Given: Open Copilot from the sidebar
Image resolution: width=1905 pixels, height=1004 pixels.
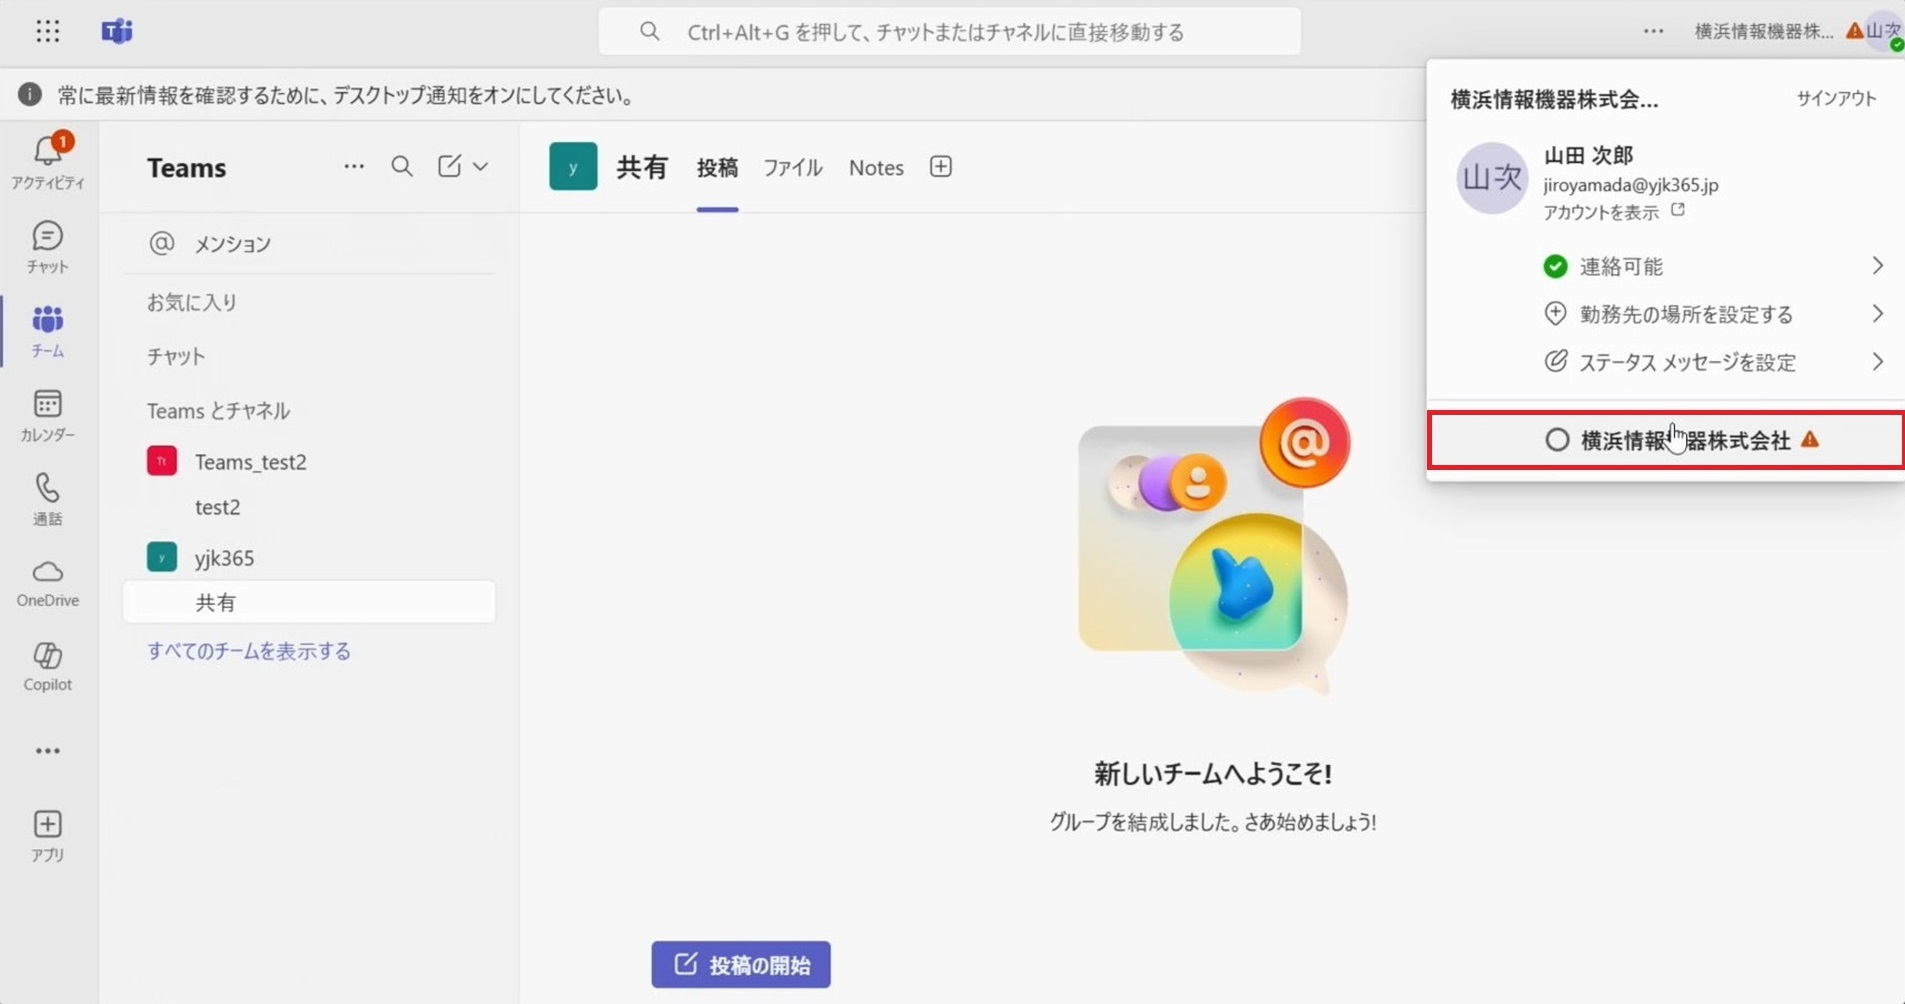Looking at the screenshot, I should (47, 667).
